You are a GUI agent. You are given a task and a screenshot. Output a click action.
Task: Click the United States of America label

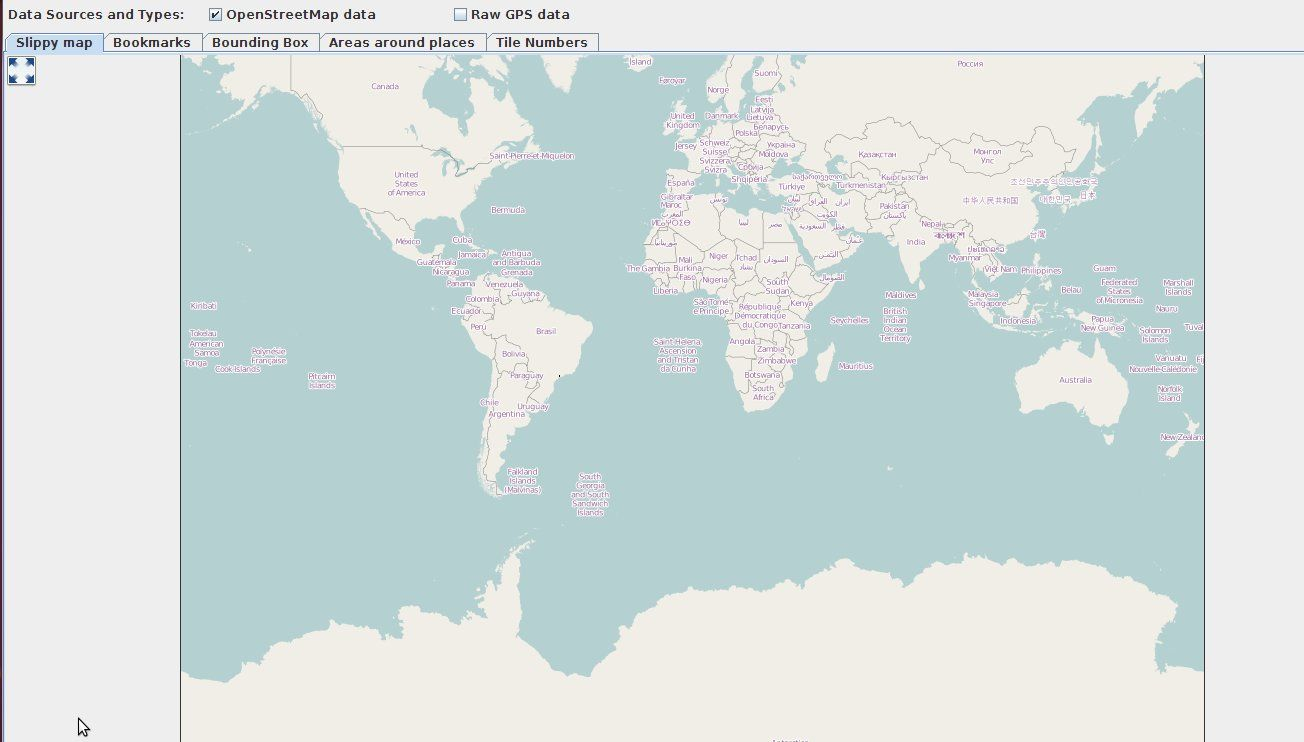pyautogui.click(x=406, y=184)
